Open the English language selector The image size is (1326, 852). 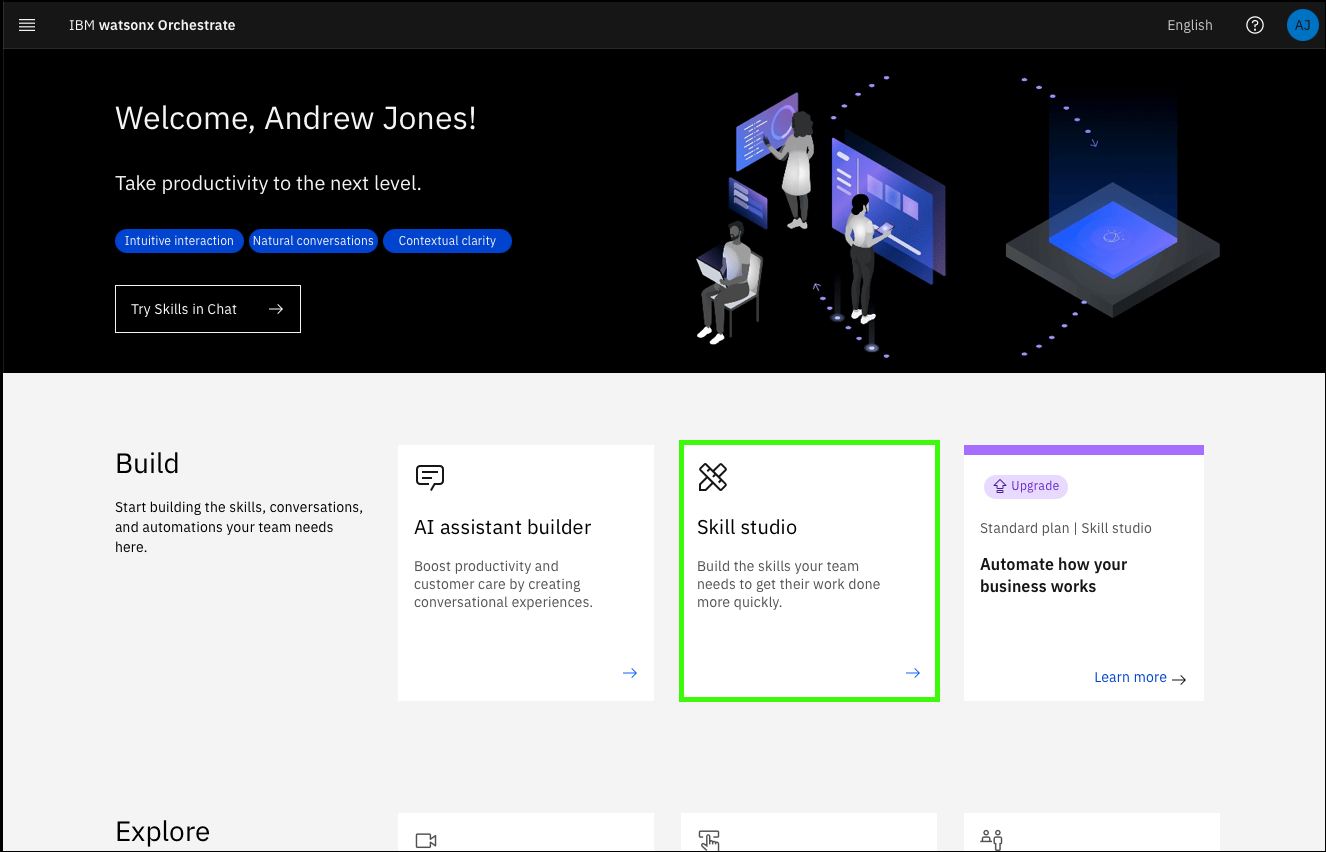tap(1189, 25)
